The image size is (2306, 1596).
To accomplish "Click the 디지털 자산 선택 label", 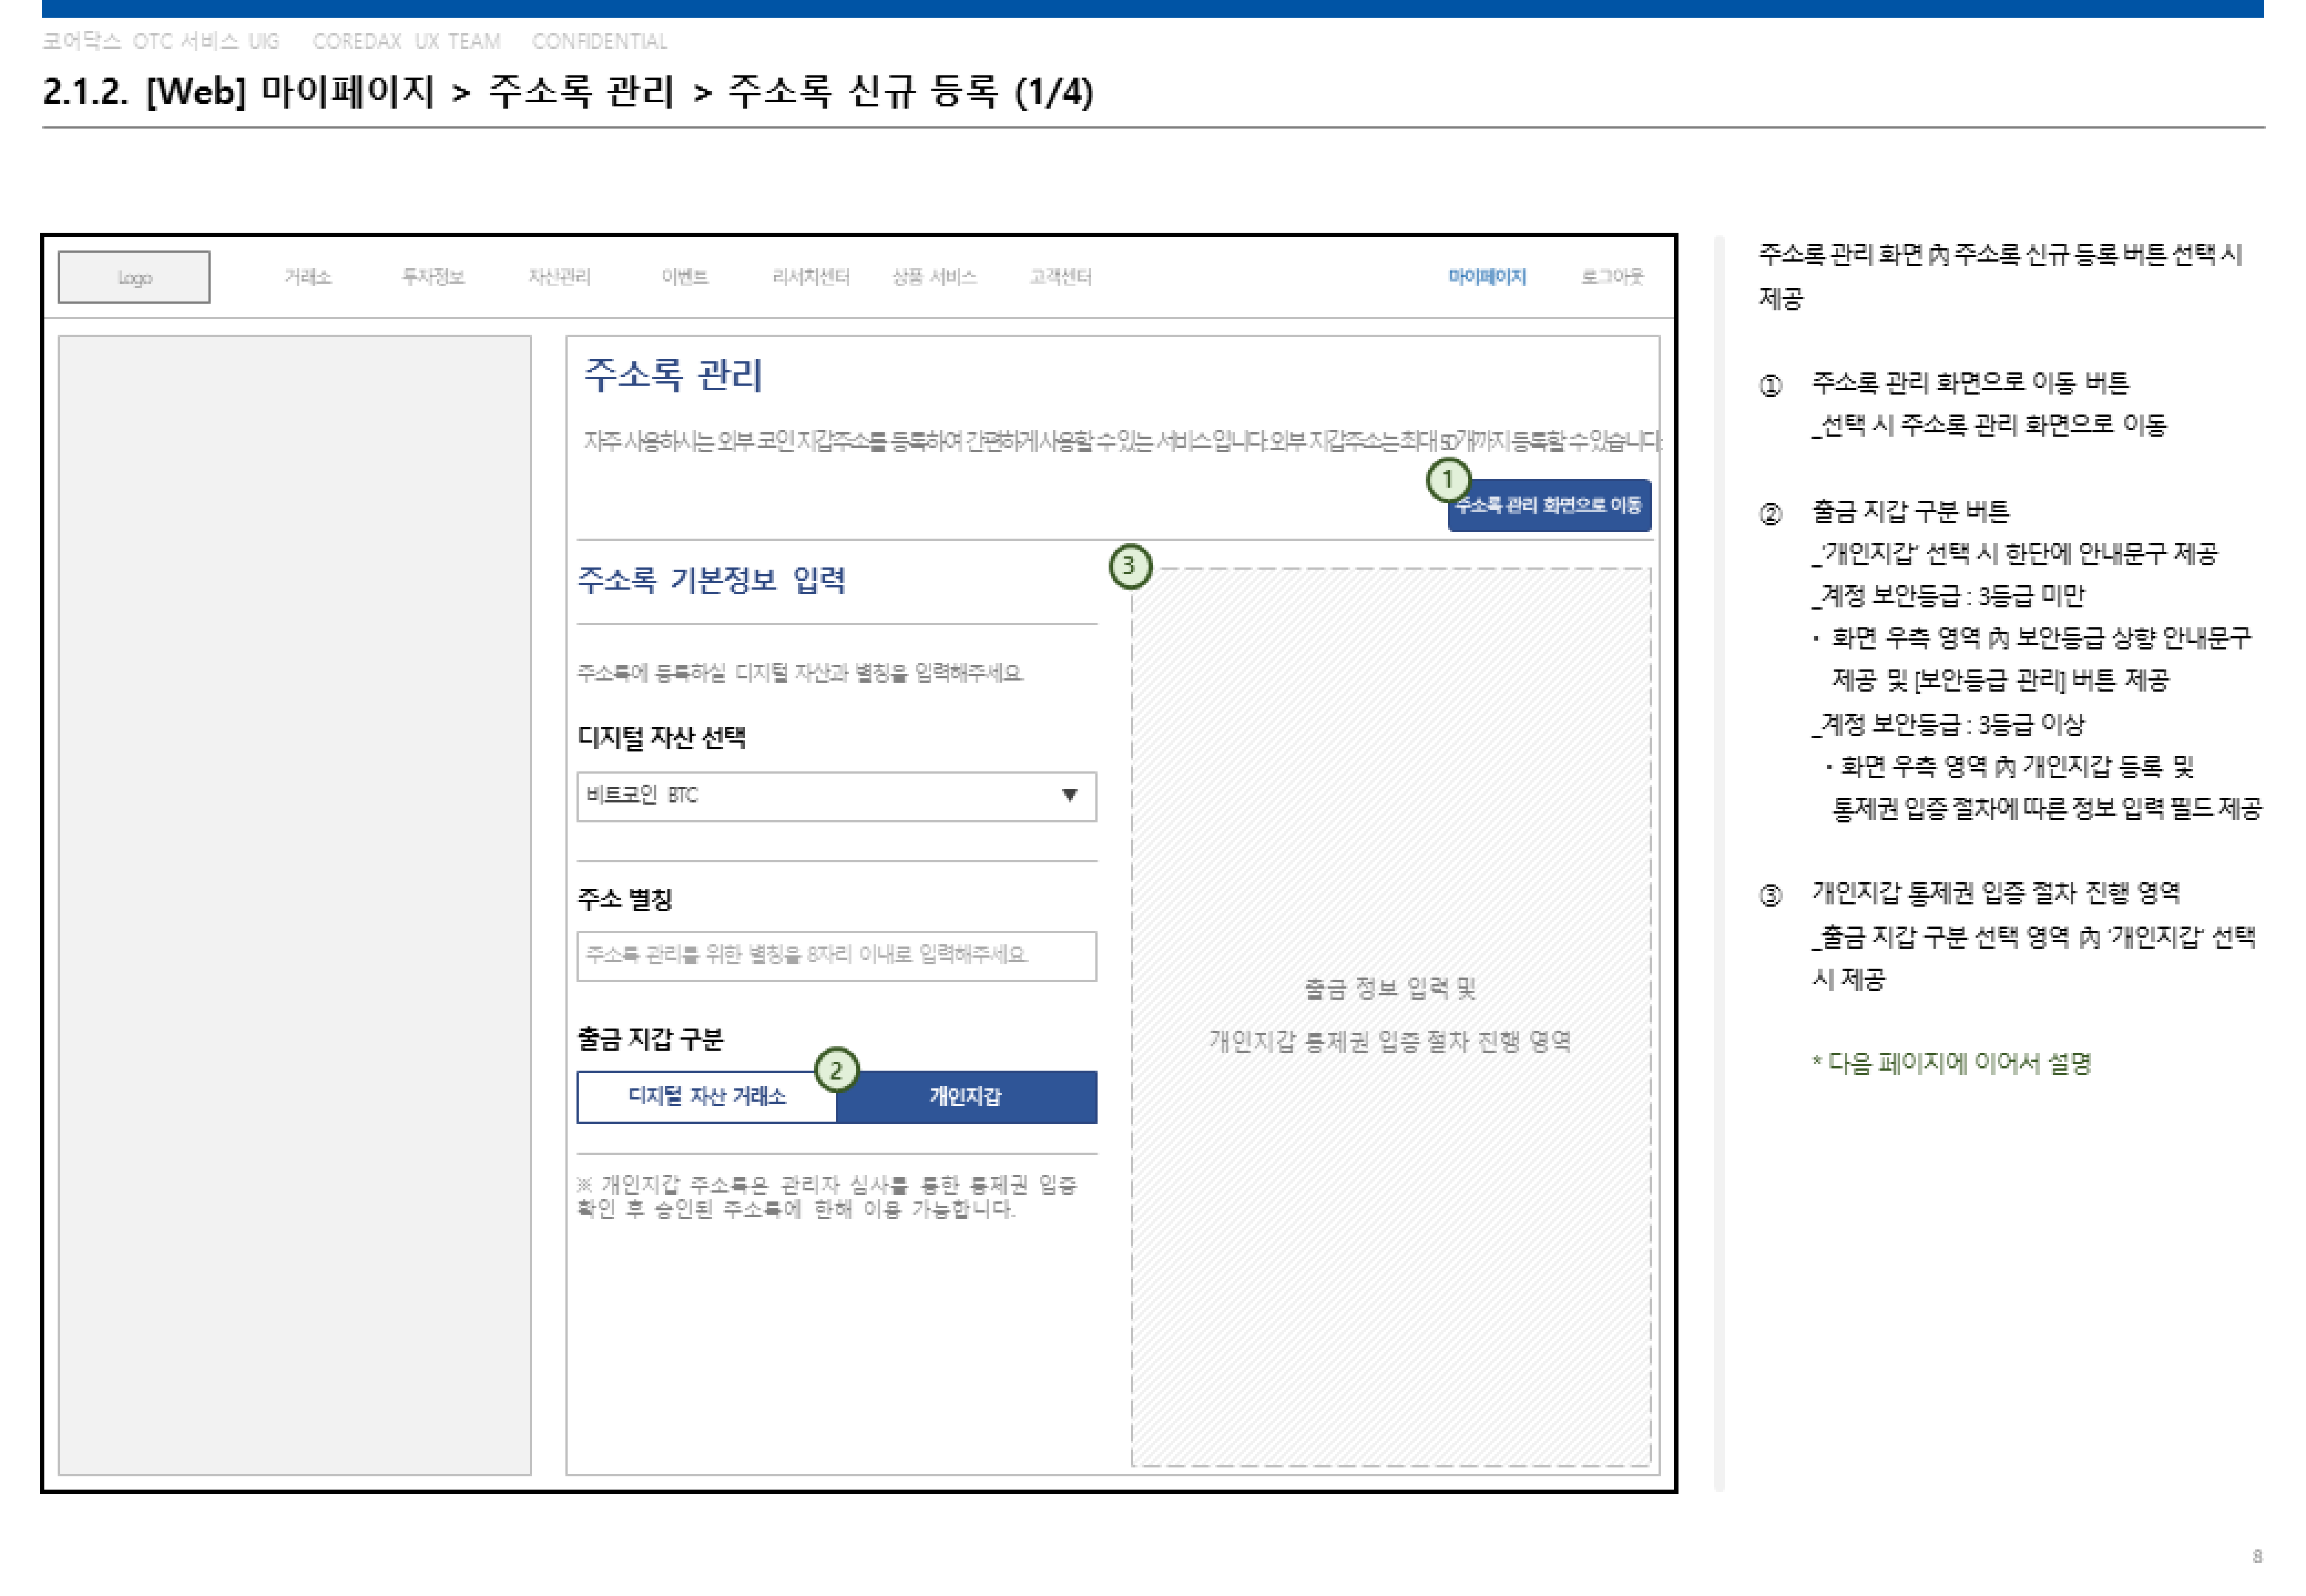I will (x=661, y=738).
